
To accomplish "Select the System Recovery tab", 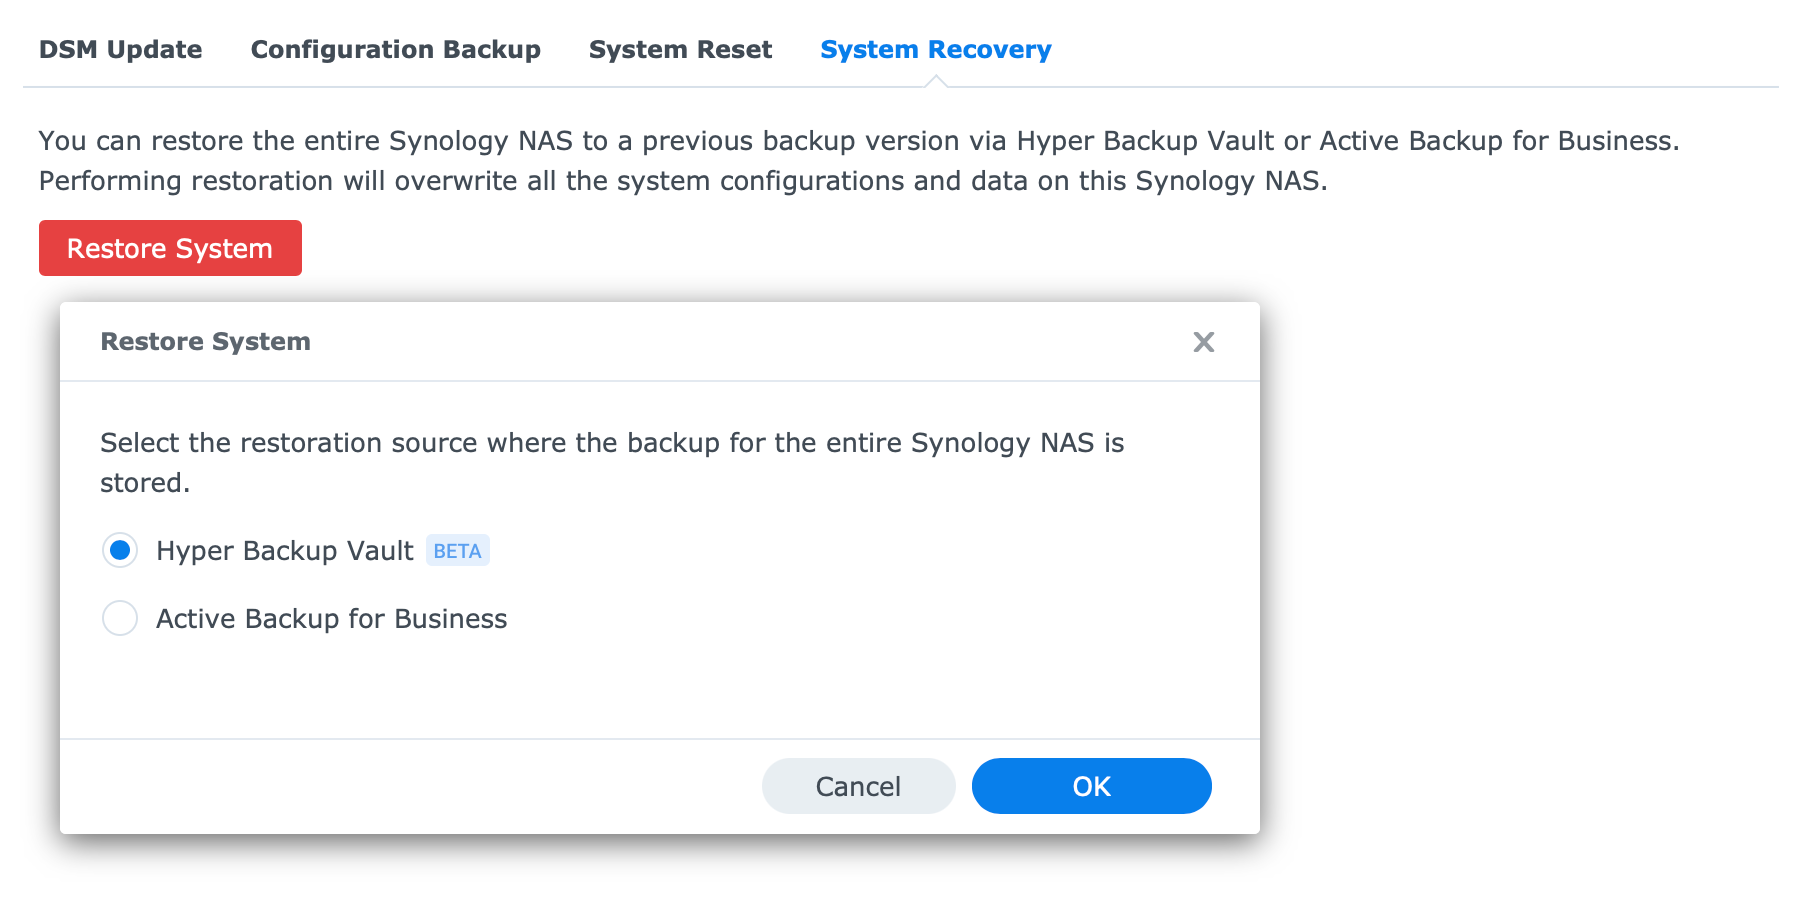I will 935,49.
